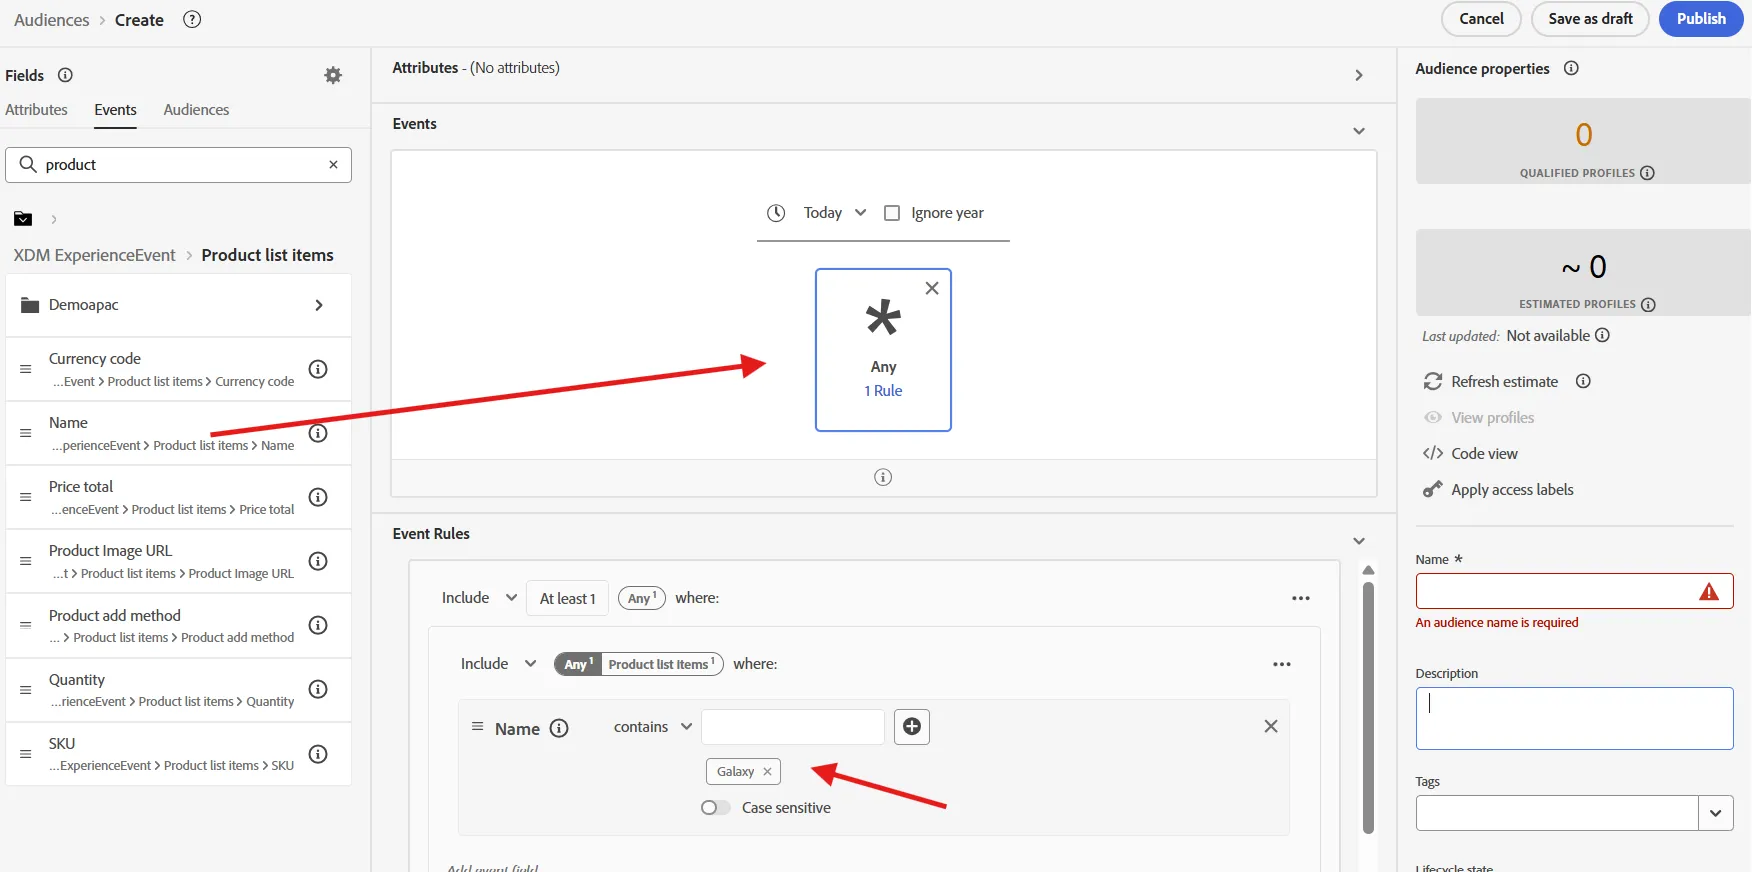1752x872 pixels.
Task: Show info for Qualified Profiles
Action: (x=1647, y=173)
